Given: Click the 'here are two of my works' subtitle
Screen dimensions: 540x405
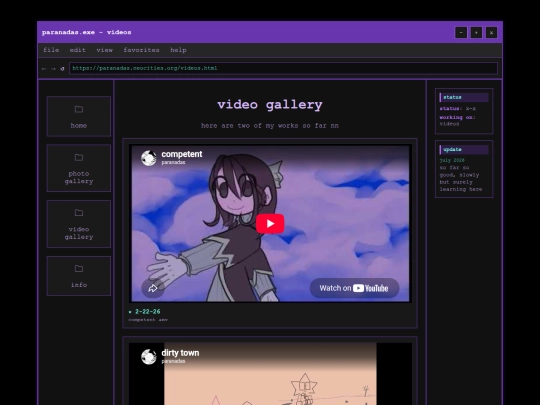Looking at the screenshot, I should point(270,126).
